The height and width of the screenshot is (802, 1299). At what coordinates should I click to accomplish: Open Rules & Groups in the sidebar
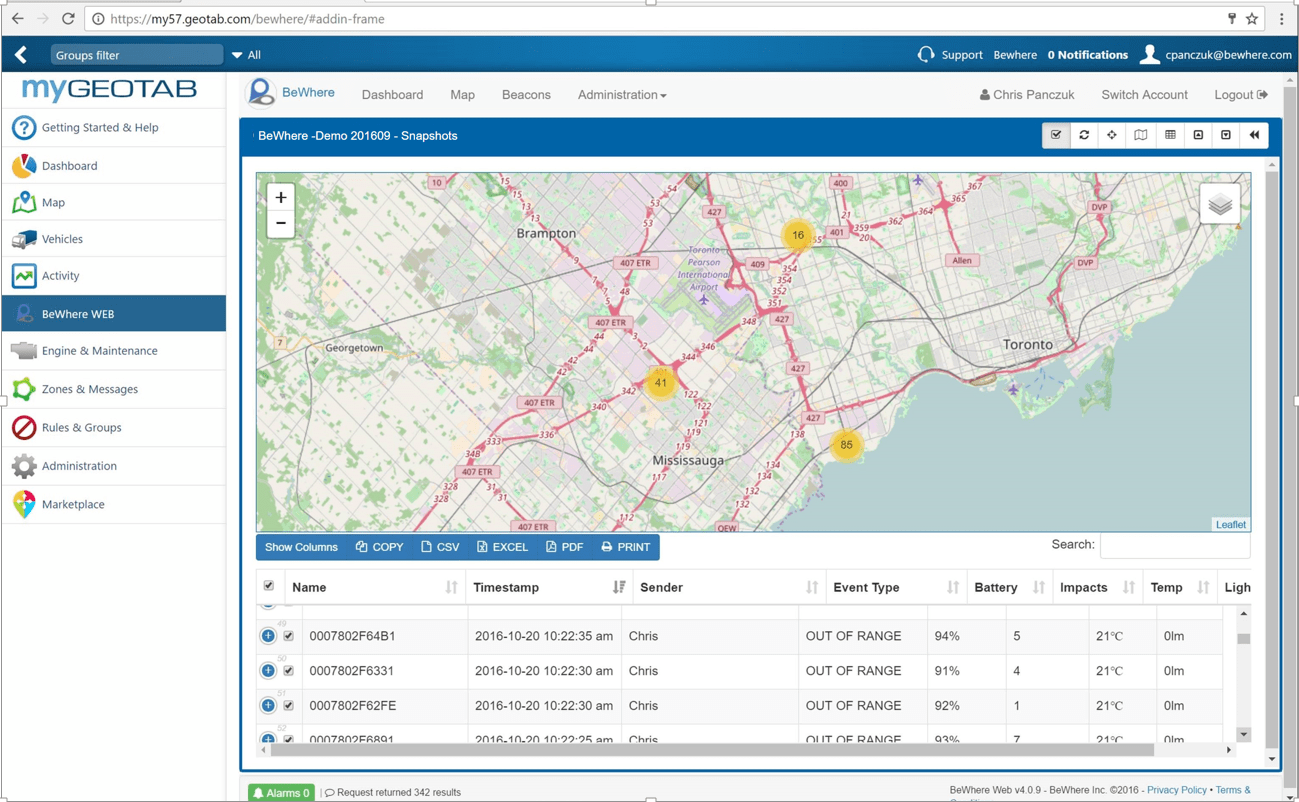(113, 428)
